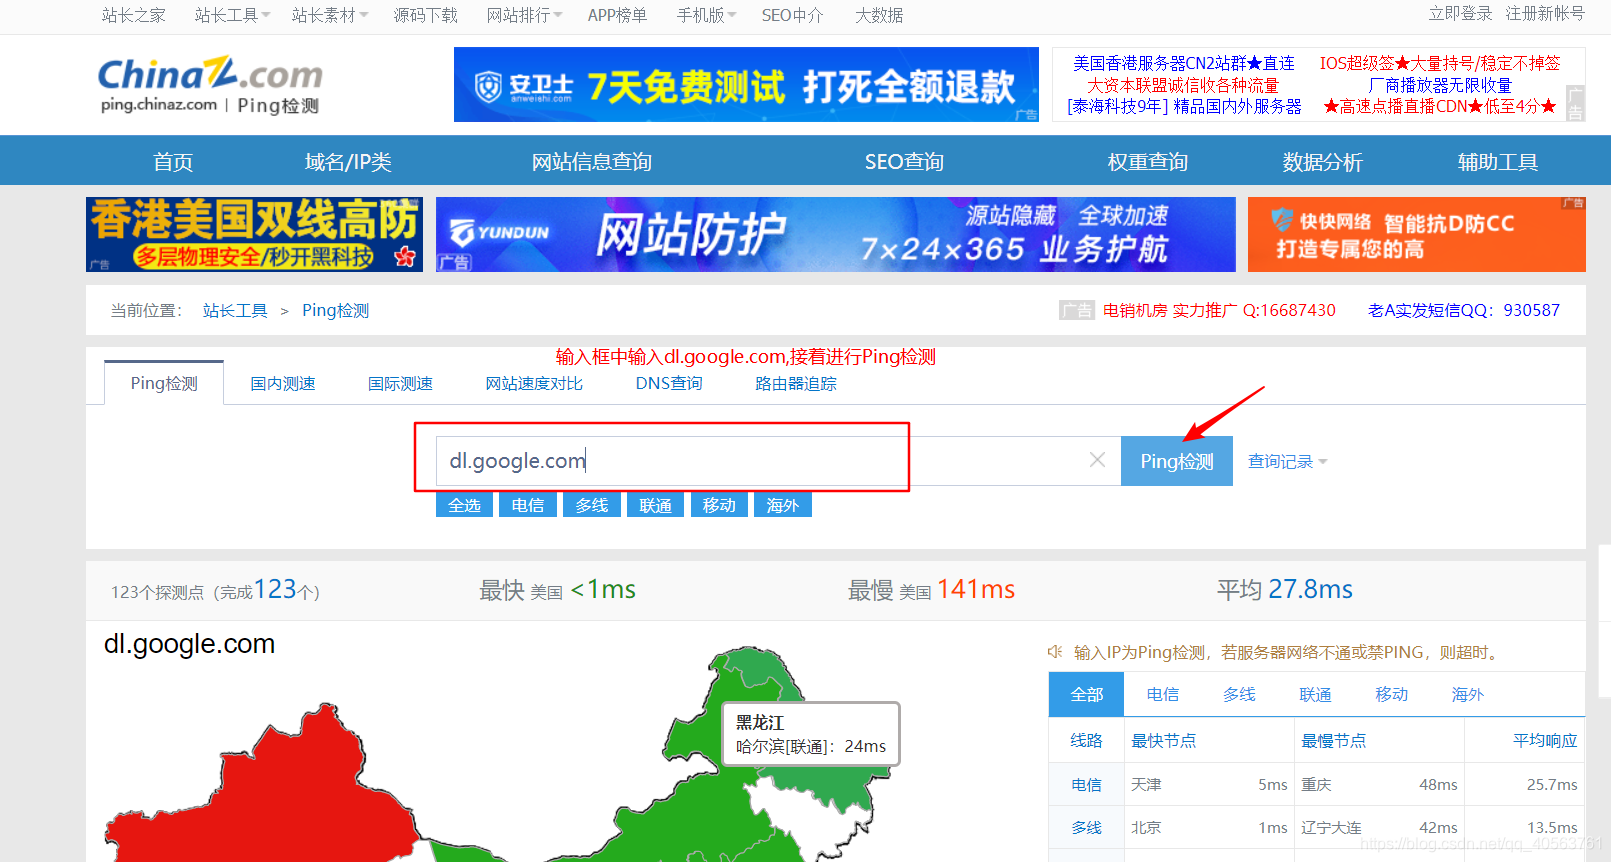Open the SEO中介 top link

pyautogui.click(x=793, y=15)
